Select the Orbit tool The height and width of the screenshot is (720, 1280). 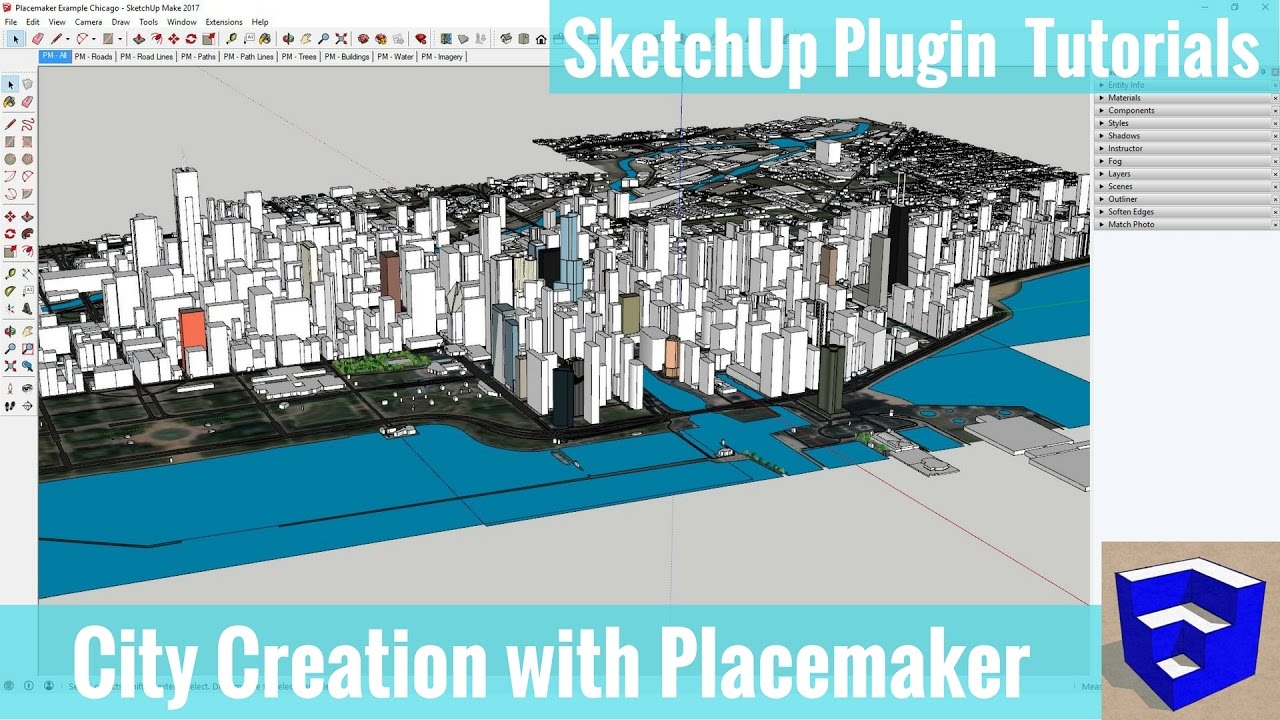[x=12, y=331]
